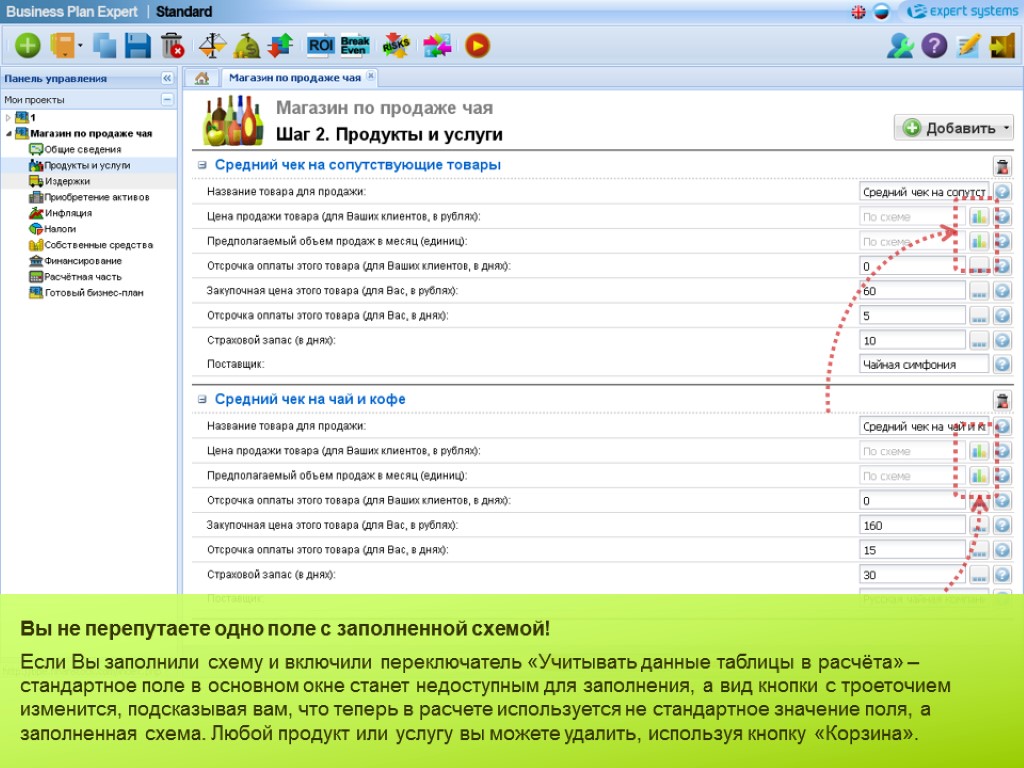Open ellipsis scheme for Закупочная цена 60
The height and width of the screenshot is (768, 1024).
pos(979,291)
